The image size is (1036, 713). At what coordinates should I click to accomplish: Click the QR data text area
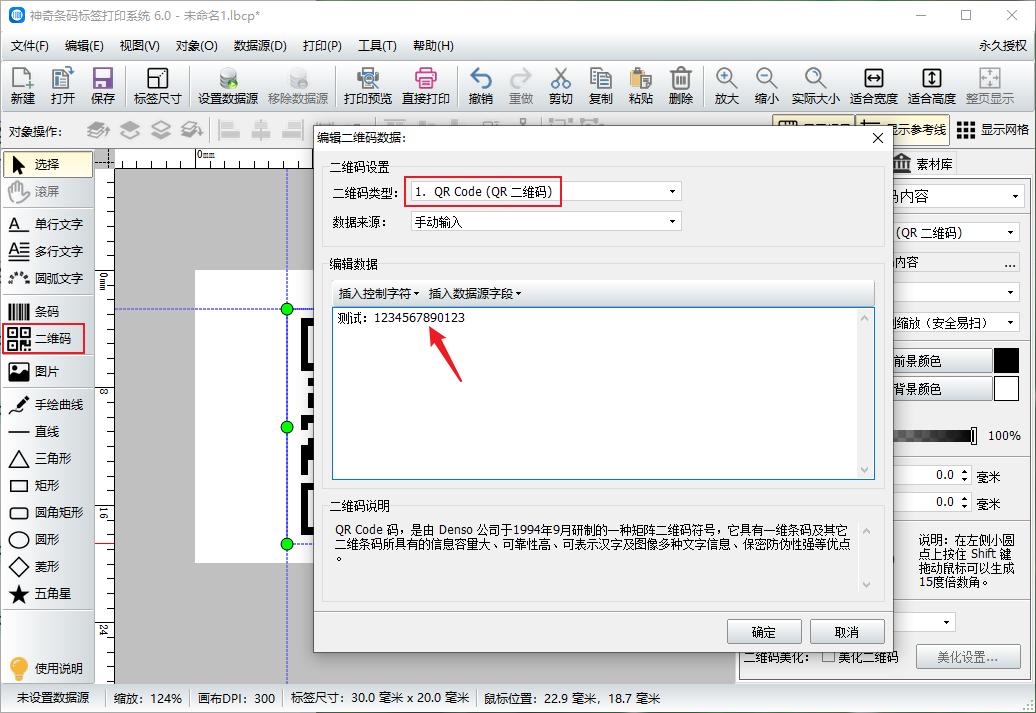click(x=603, y=393)
